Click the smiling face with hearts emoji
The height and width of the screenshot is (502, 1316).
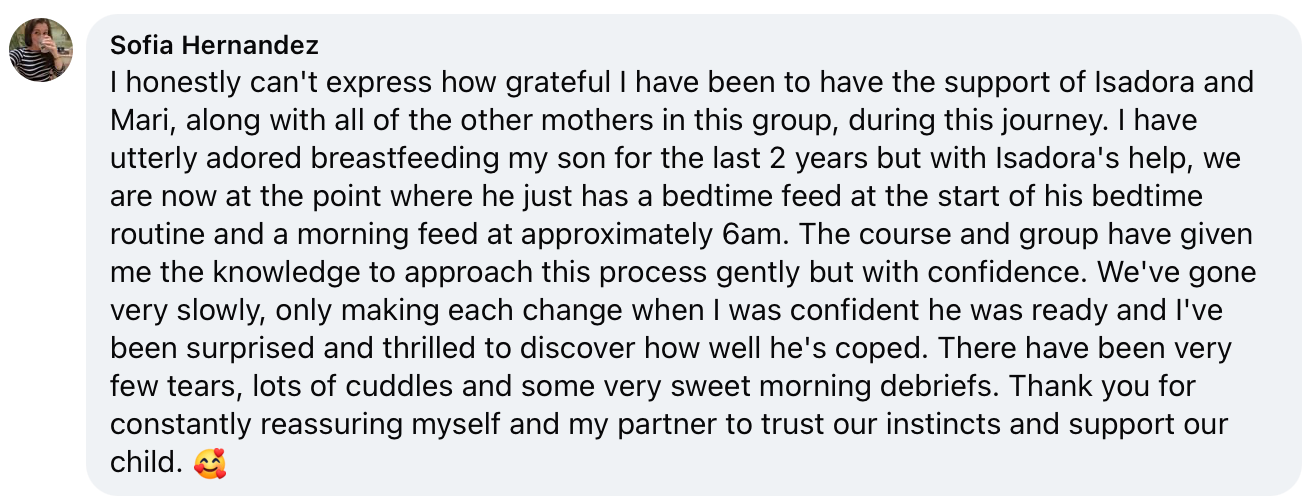tap(210, 464)
